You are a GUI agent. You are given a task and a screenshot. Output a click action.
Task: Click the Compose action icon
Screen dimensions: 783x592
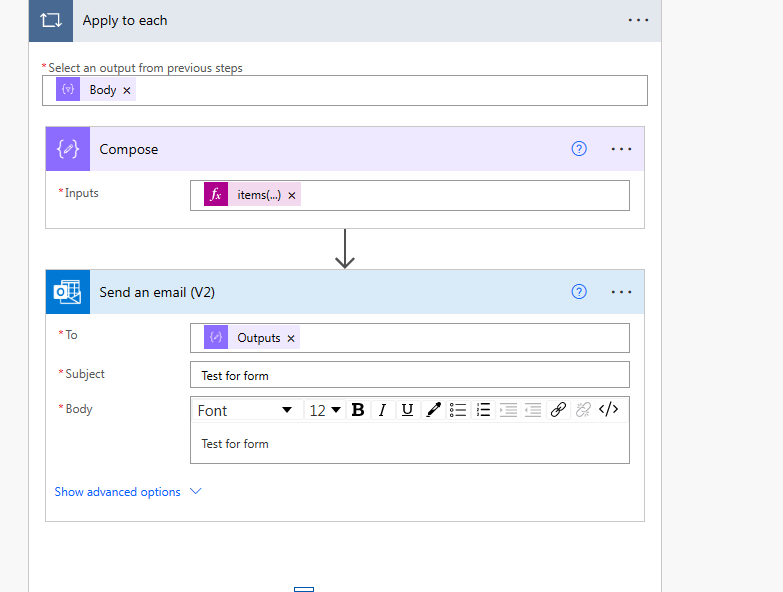68,149
